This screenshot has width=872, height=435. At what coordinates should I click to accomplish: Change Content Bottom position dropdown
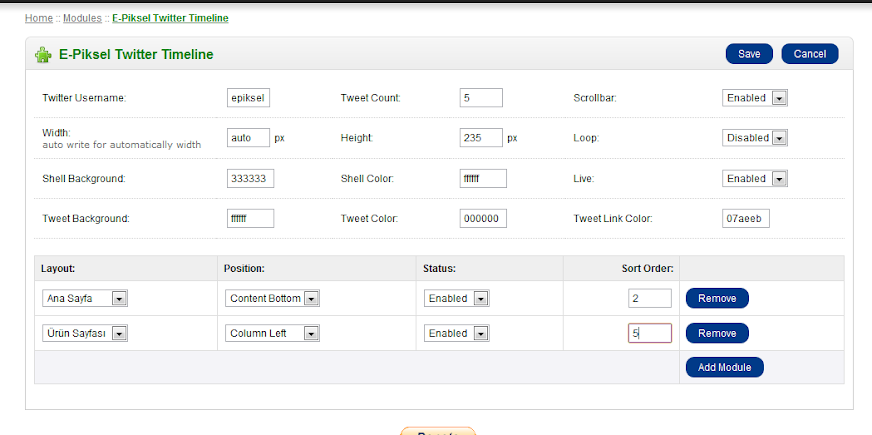[272, 298]
